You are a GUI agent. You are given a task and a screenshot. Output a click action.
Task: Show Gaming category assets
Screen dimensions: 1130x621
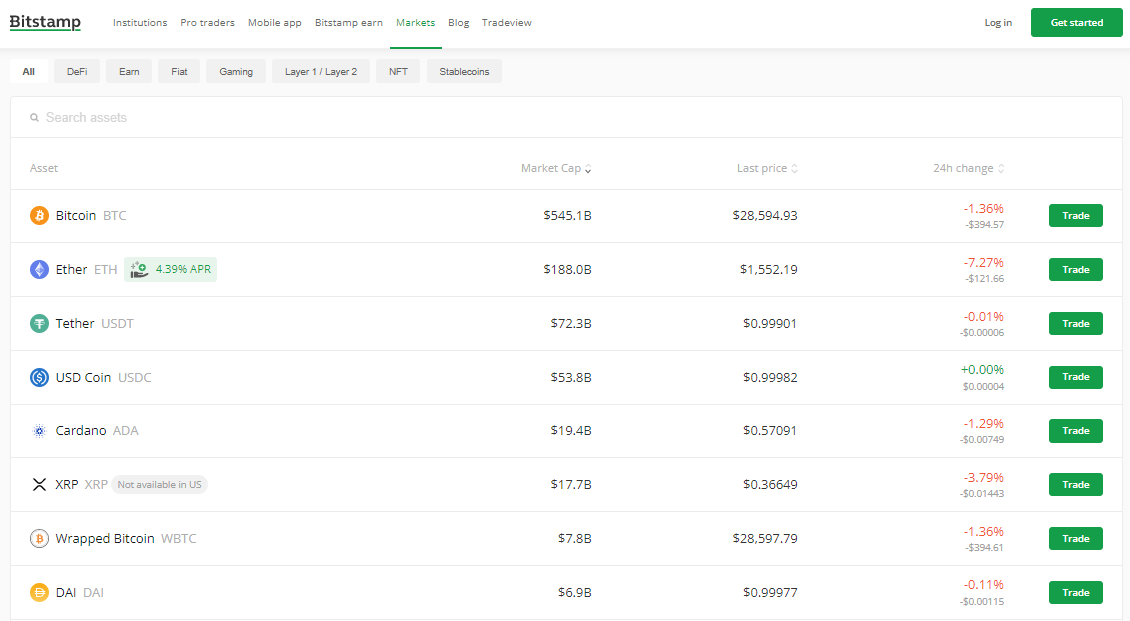(236, 71)
